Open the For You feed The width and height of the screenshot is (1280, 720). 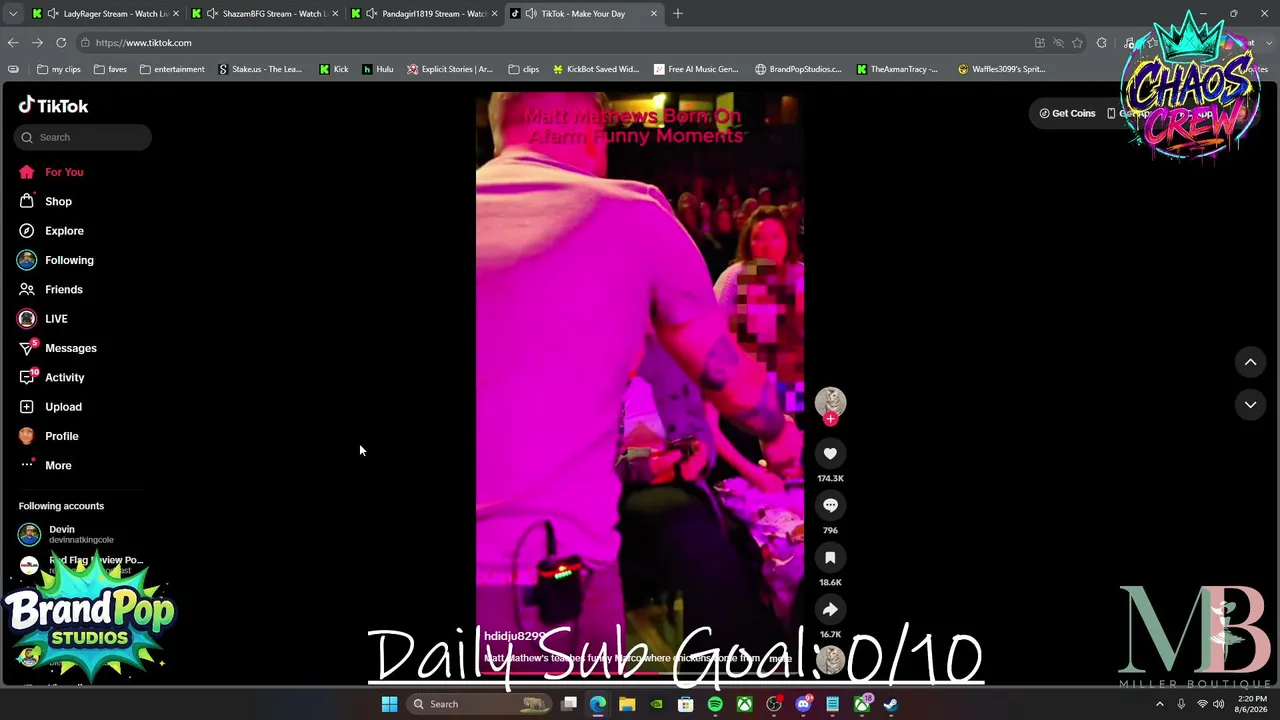(50, 172)
